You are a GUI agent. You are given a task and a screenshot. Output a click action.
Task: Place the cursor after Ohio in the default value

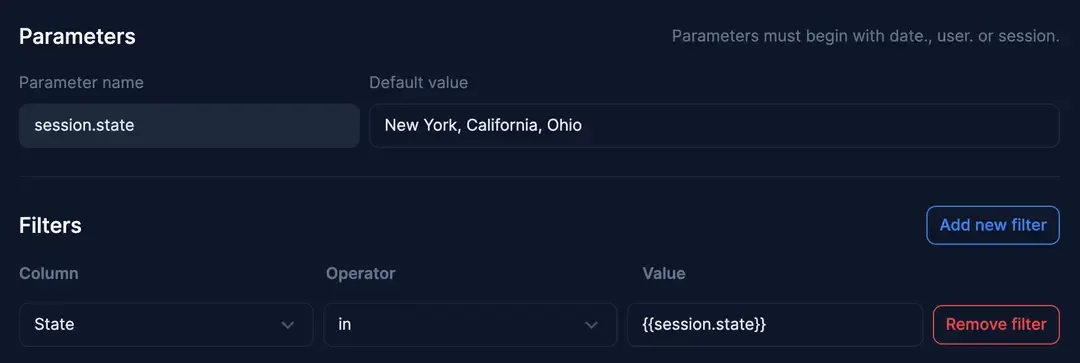pyautogui.click(x=583, y=125)
